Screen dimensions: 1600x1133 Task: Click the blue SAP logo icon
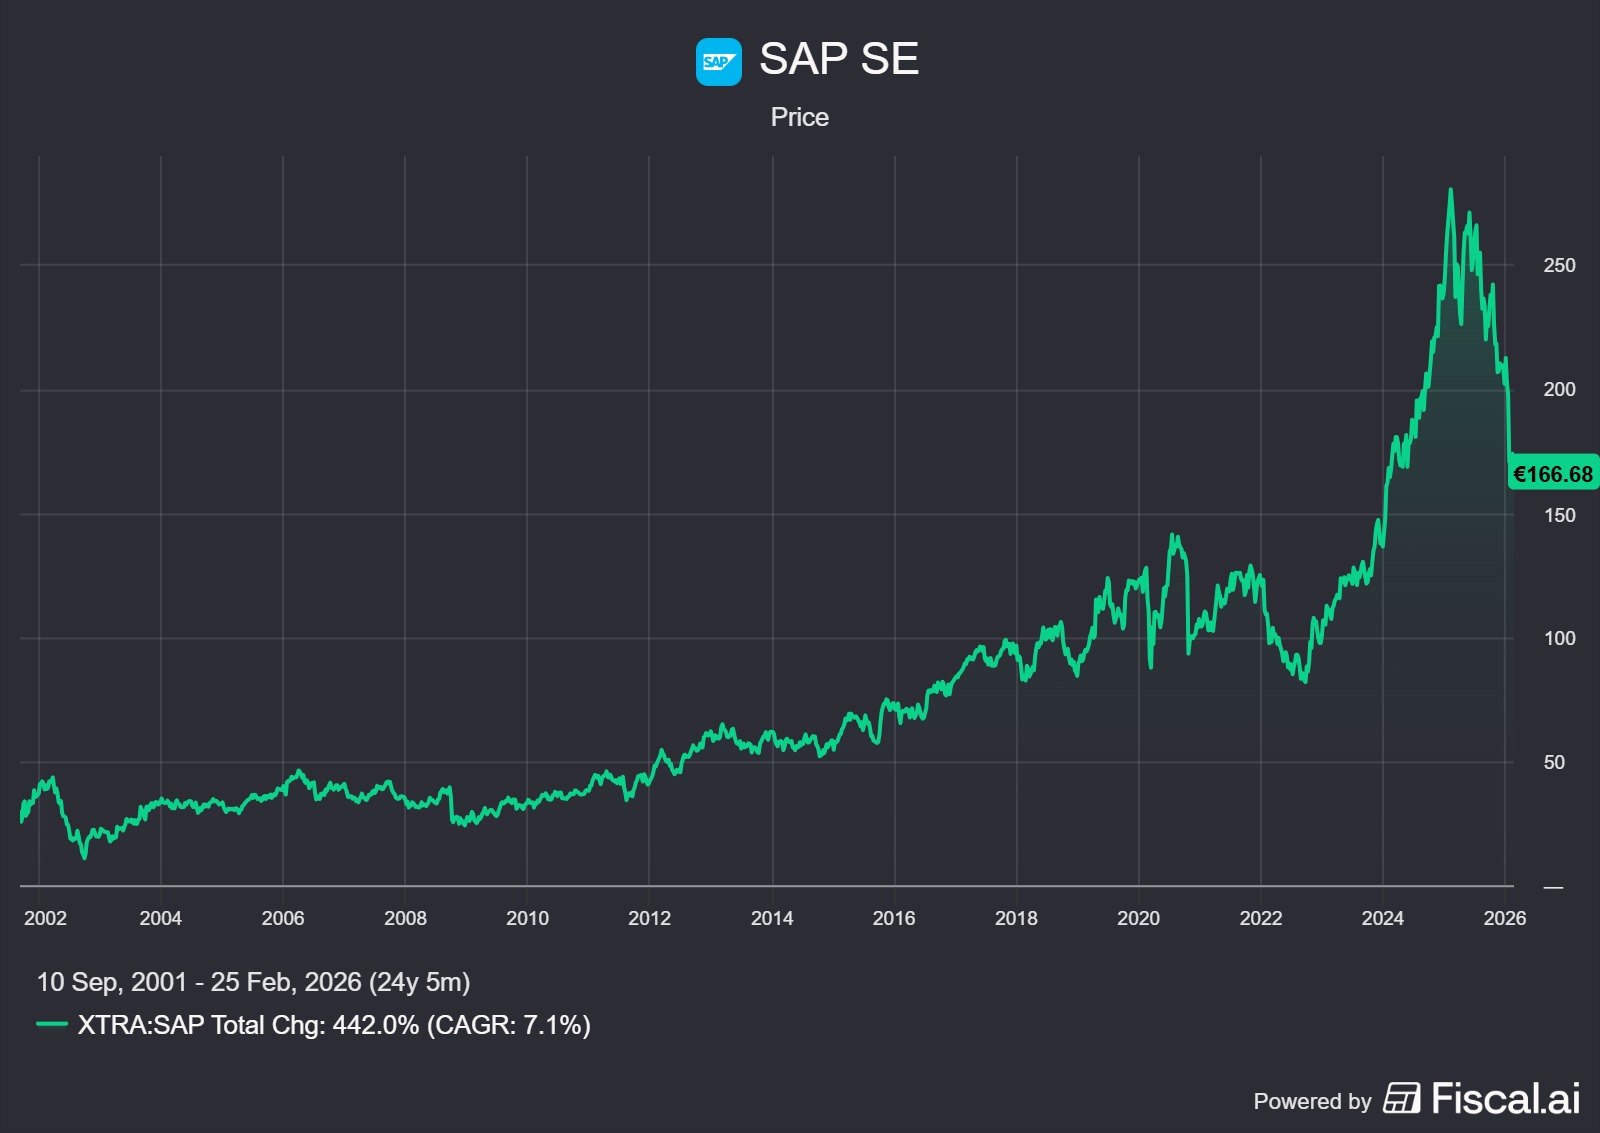click(718, 62)
